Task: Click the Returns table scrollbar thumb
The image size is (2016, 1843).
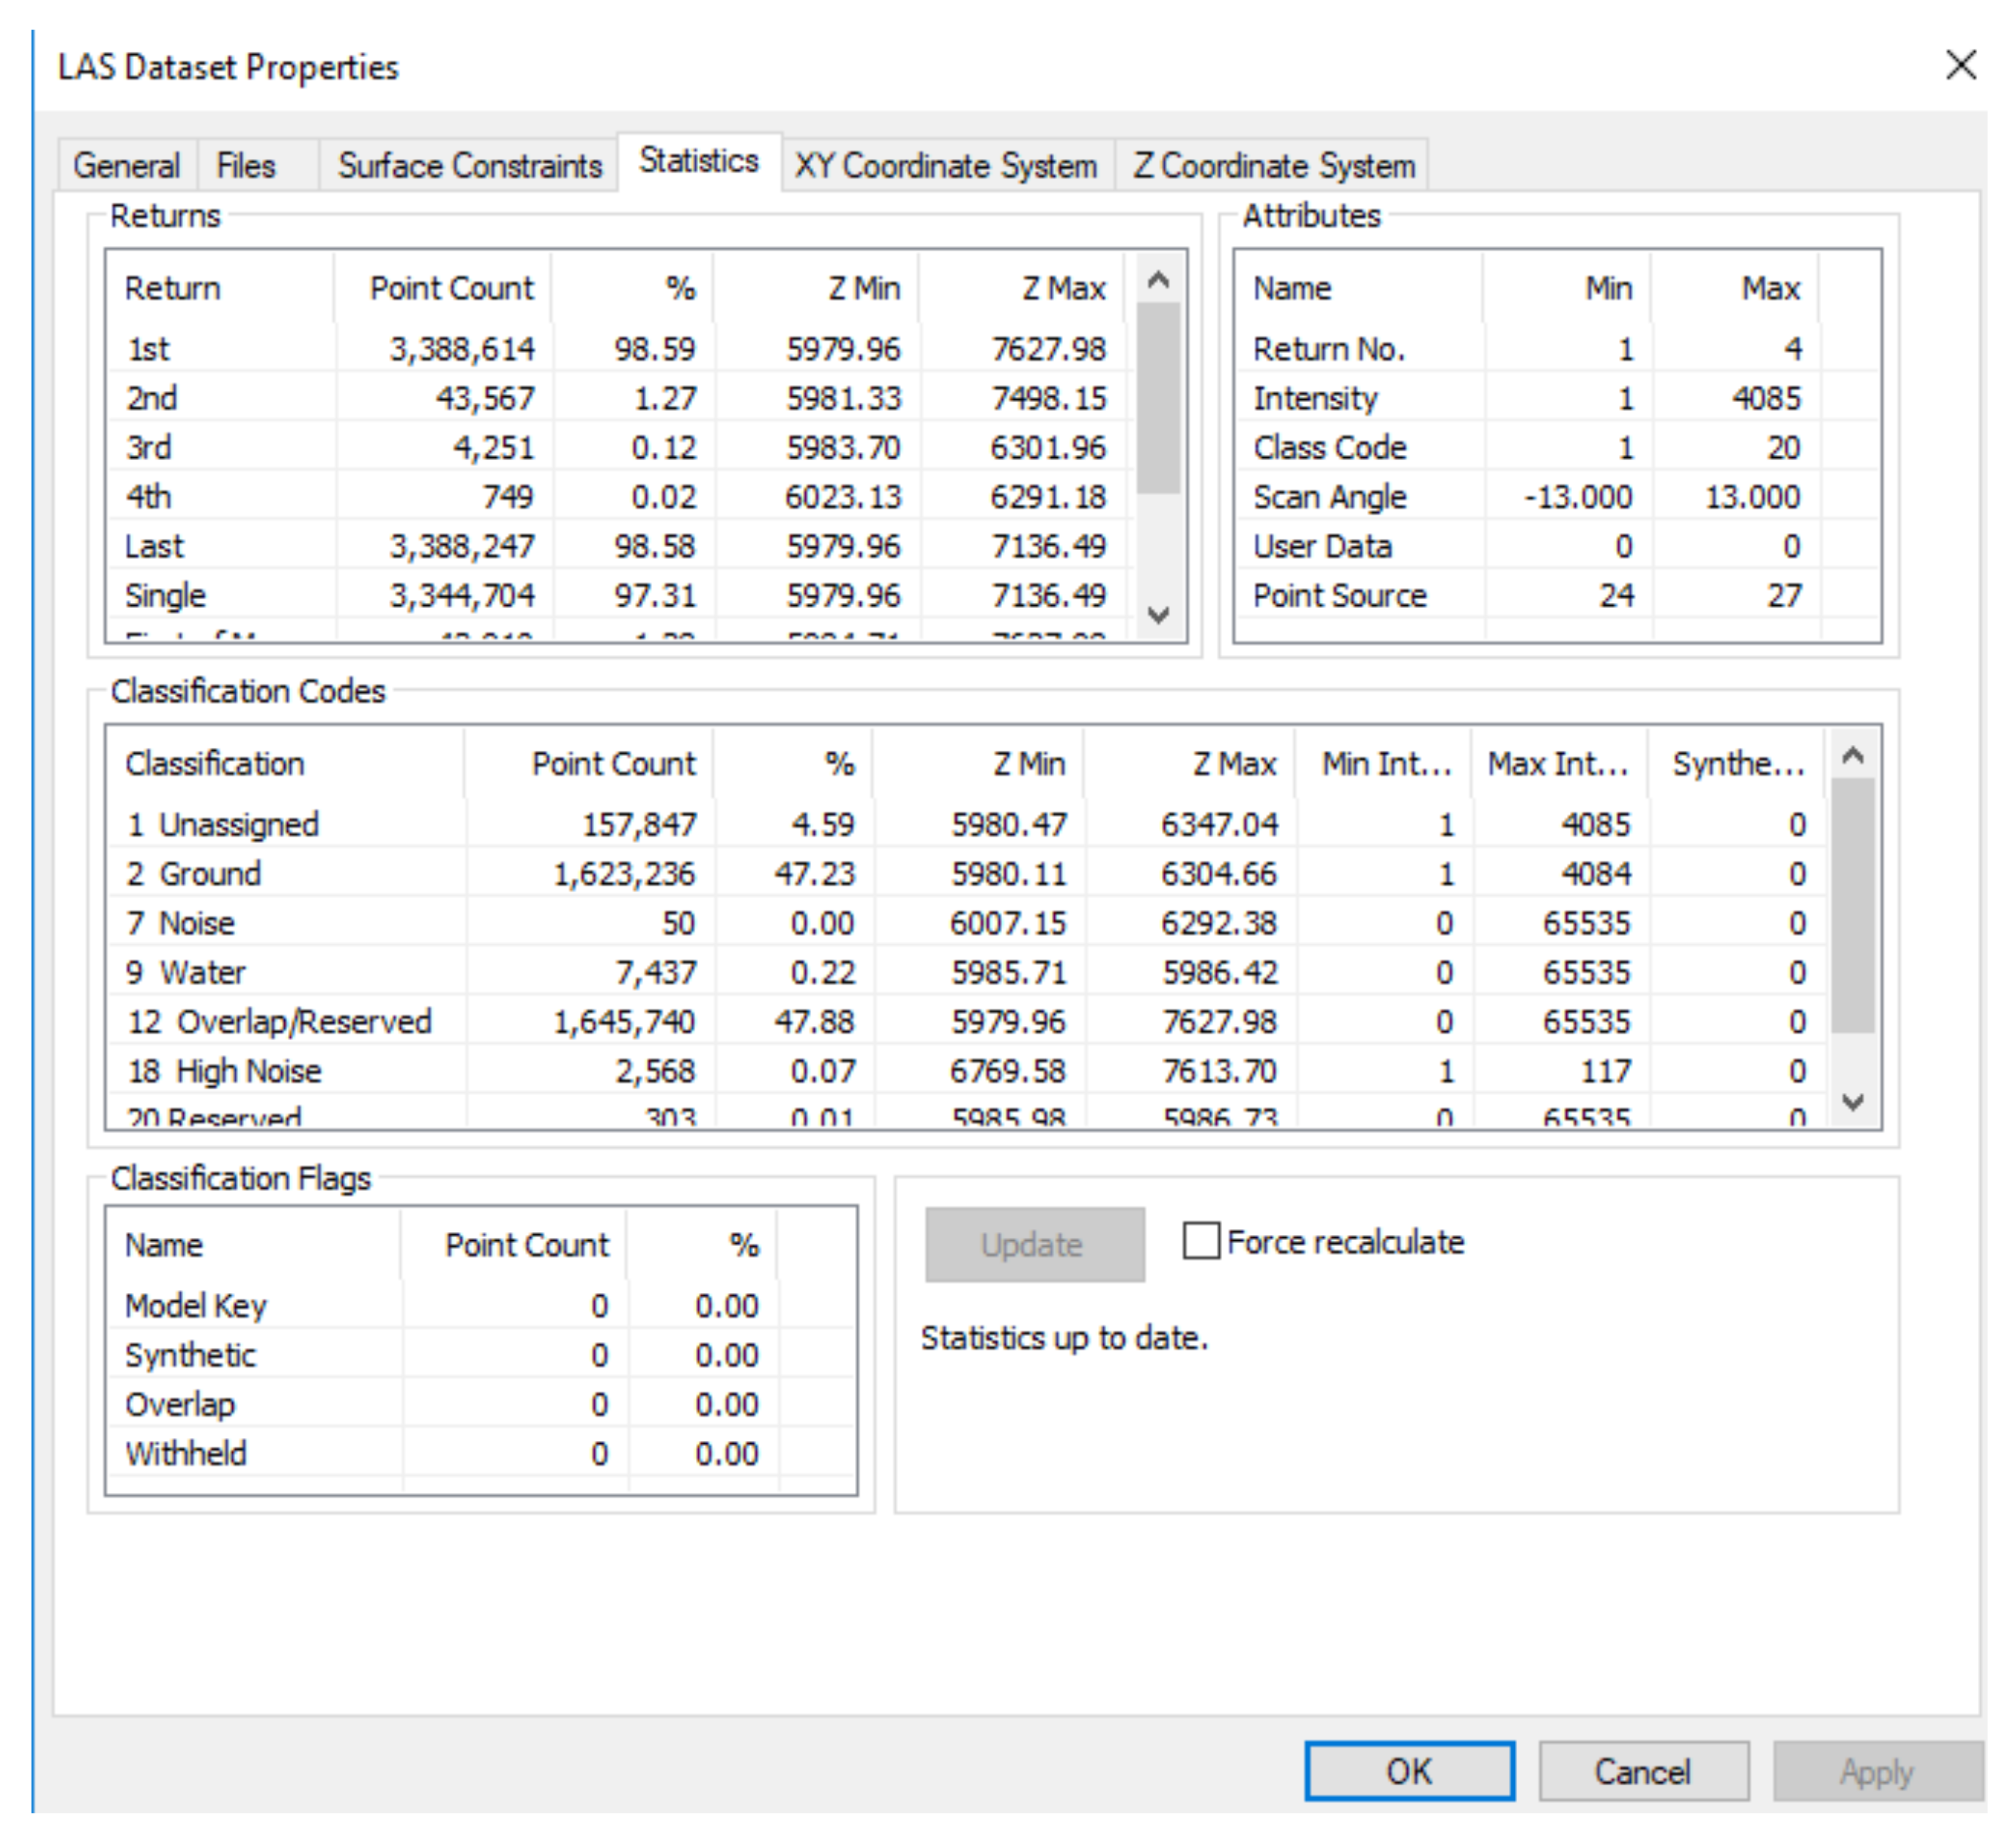Action: tap(1158, 398)
